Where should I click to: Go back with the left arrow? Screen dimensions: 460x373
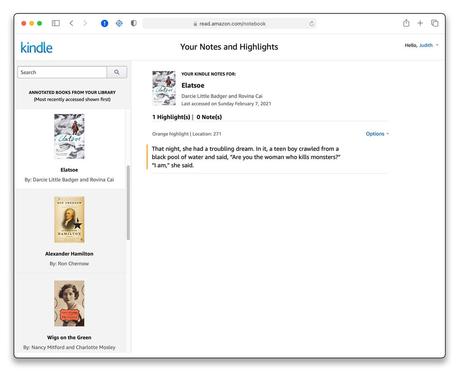coord(71,23)
